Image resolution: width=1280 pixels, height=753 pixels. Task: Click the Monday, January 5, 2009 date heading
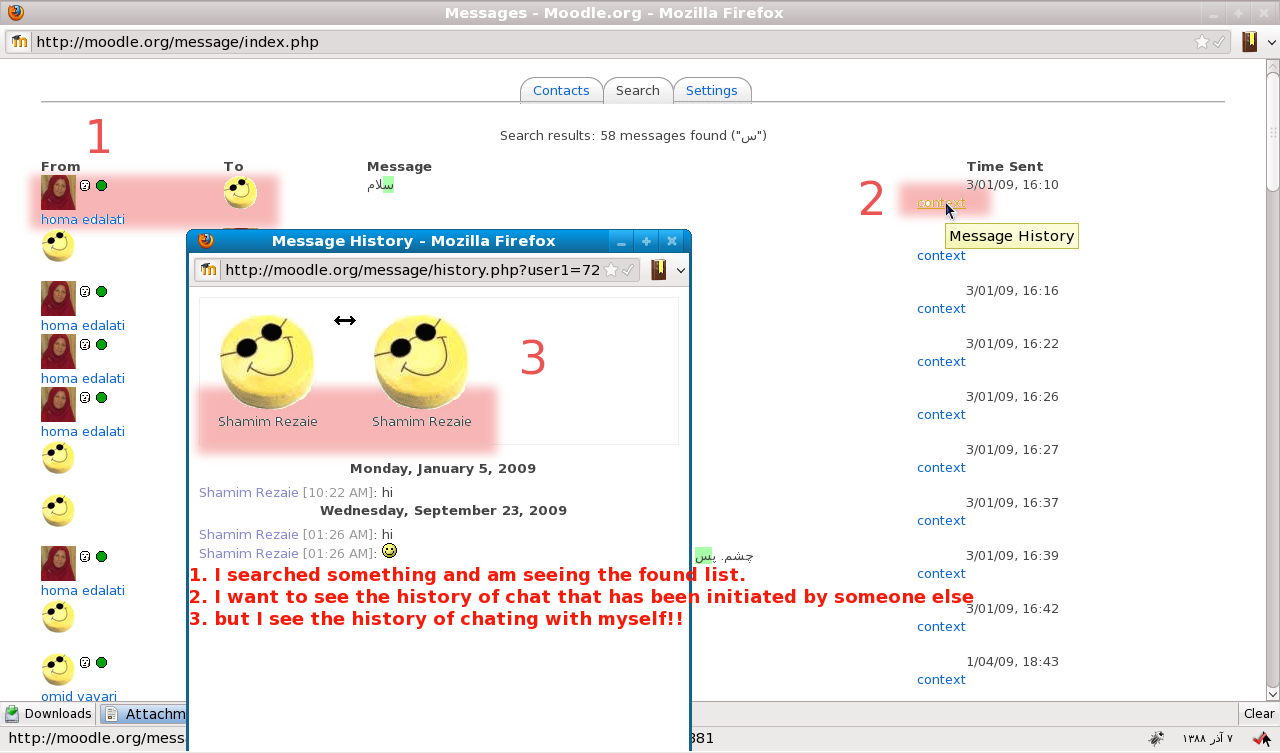click(443, 468)
